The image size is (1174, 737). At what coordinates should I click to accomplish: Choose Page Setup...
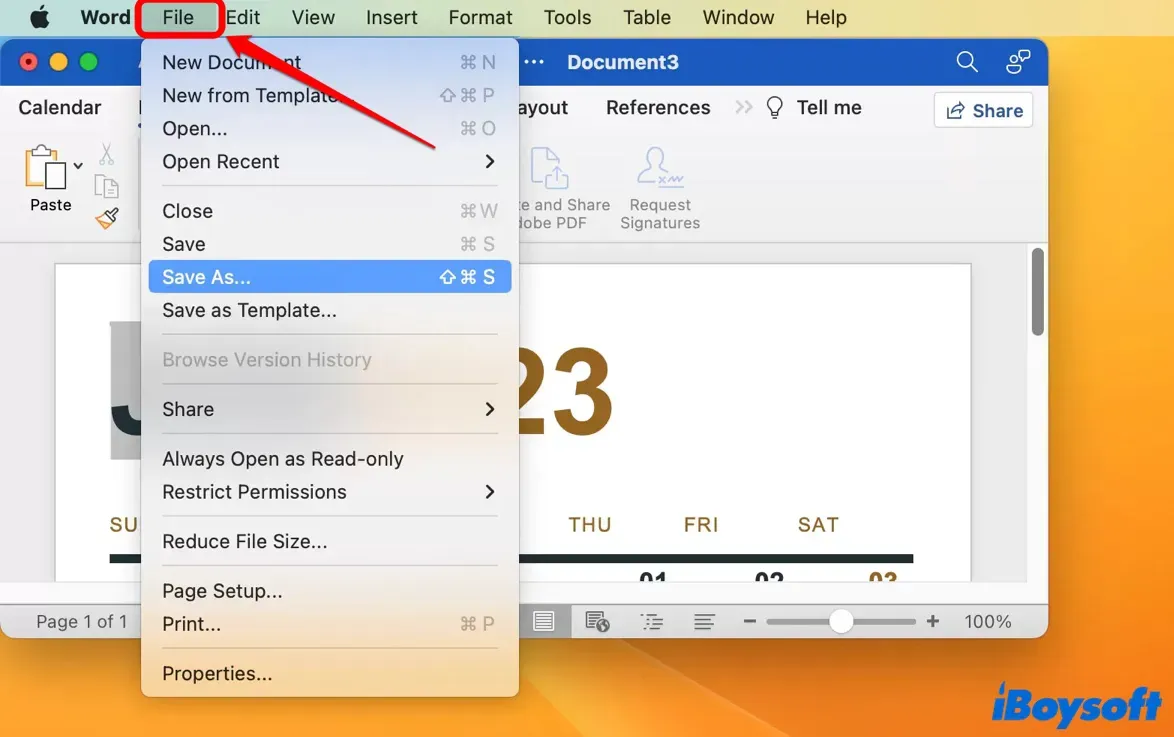tap(329, 591)
